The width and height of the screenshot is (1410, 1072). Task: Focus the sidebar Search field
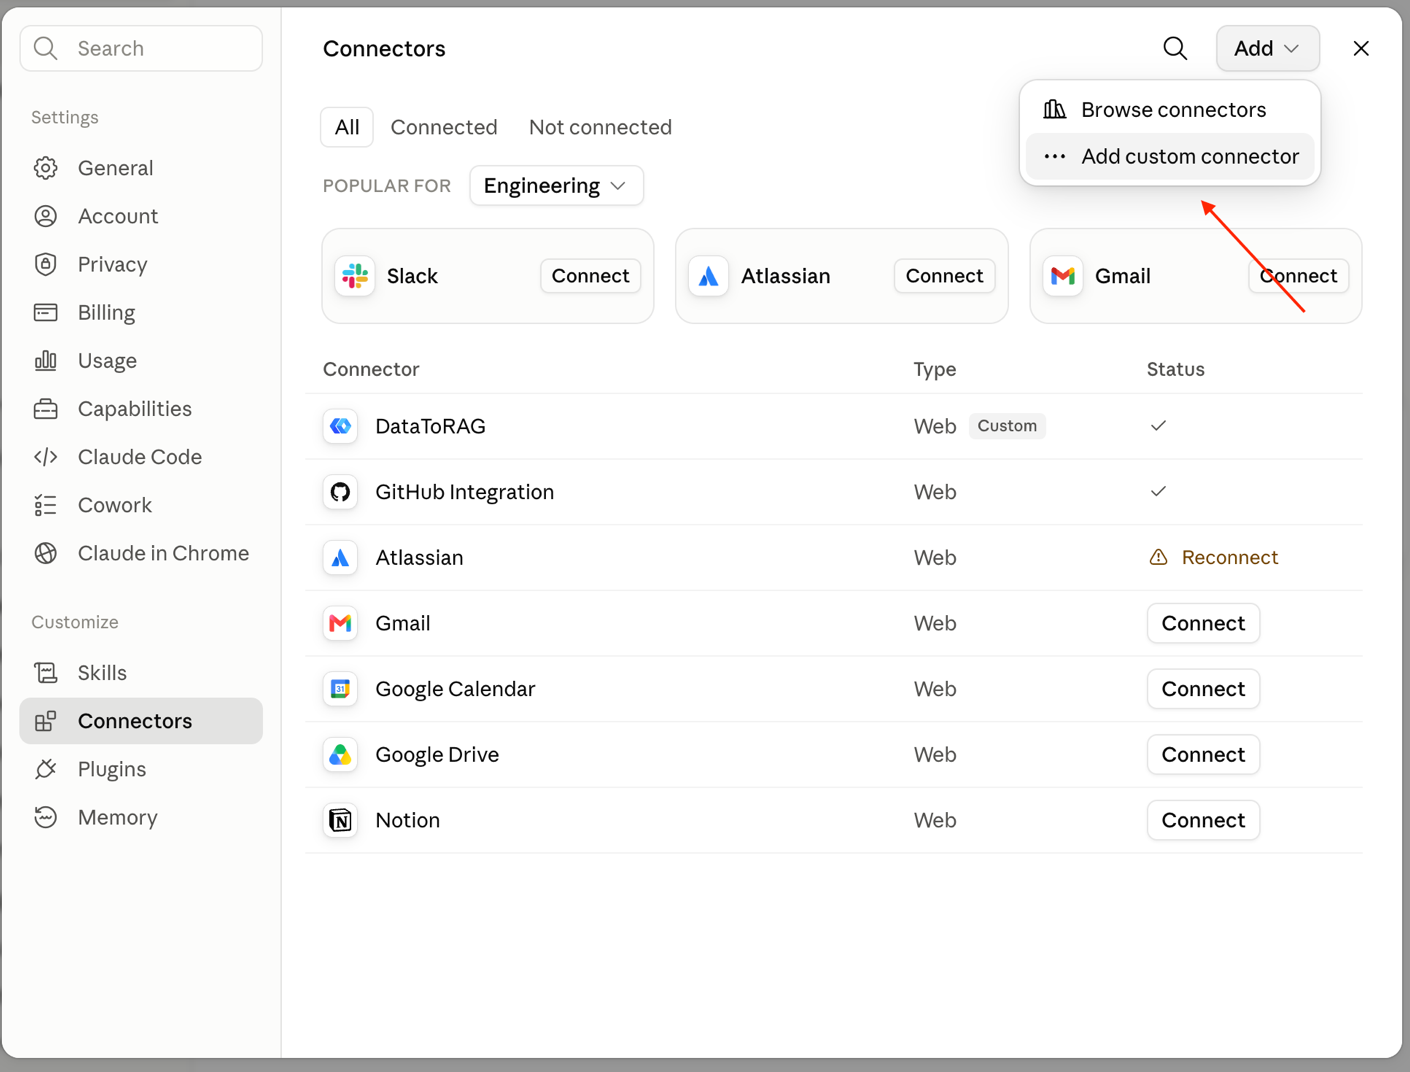click(141, 48)
